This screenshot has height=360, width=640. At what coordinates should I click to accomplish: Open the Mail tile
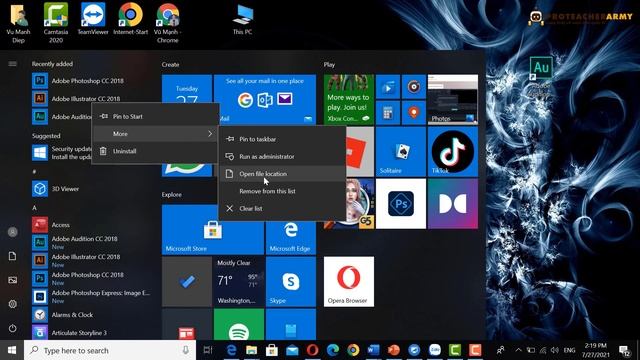(265, 100)
